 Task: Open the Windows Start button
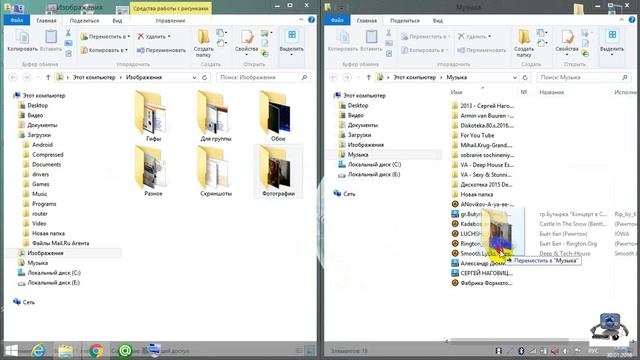point(11,350)
